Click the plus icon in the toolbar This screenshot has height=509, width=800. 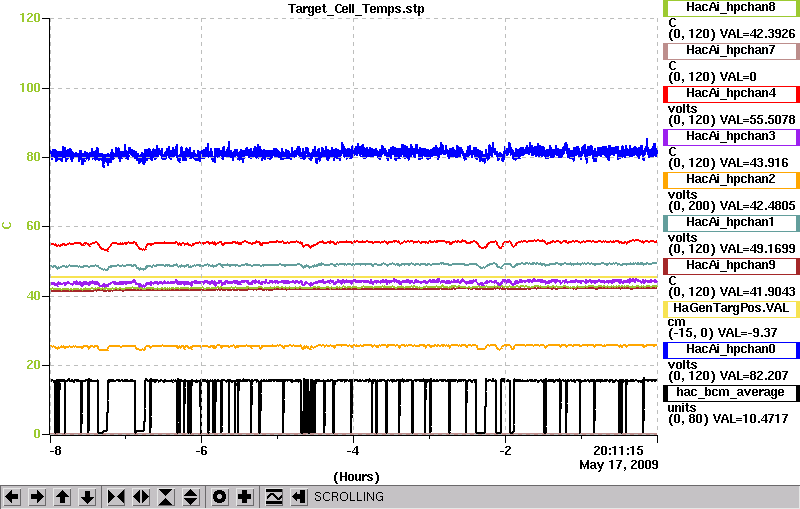click(x=245, y=496)
